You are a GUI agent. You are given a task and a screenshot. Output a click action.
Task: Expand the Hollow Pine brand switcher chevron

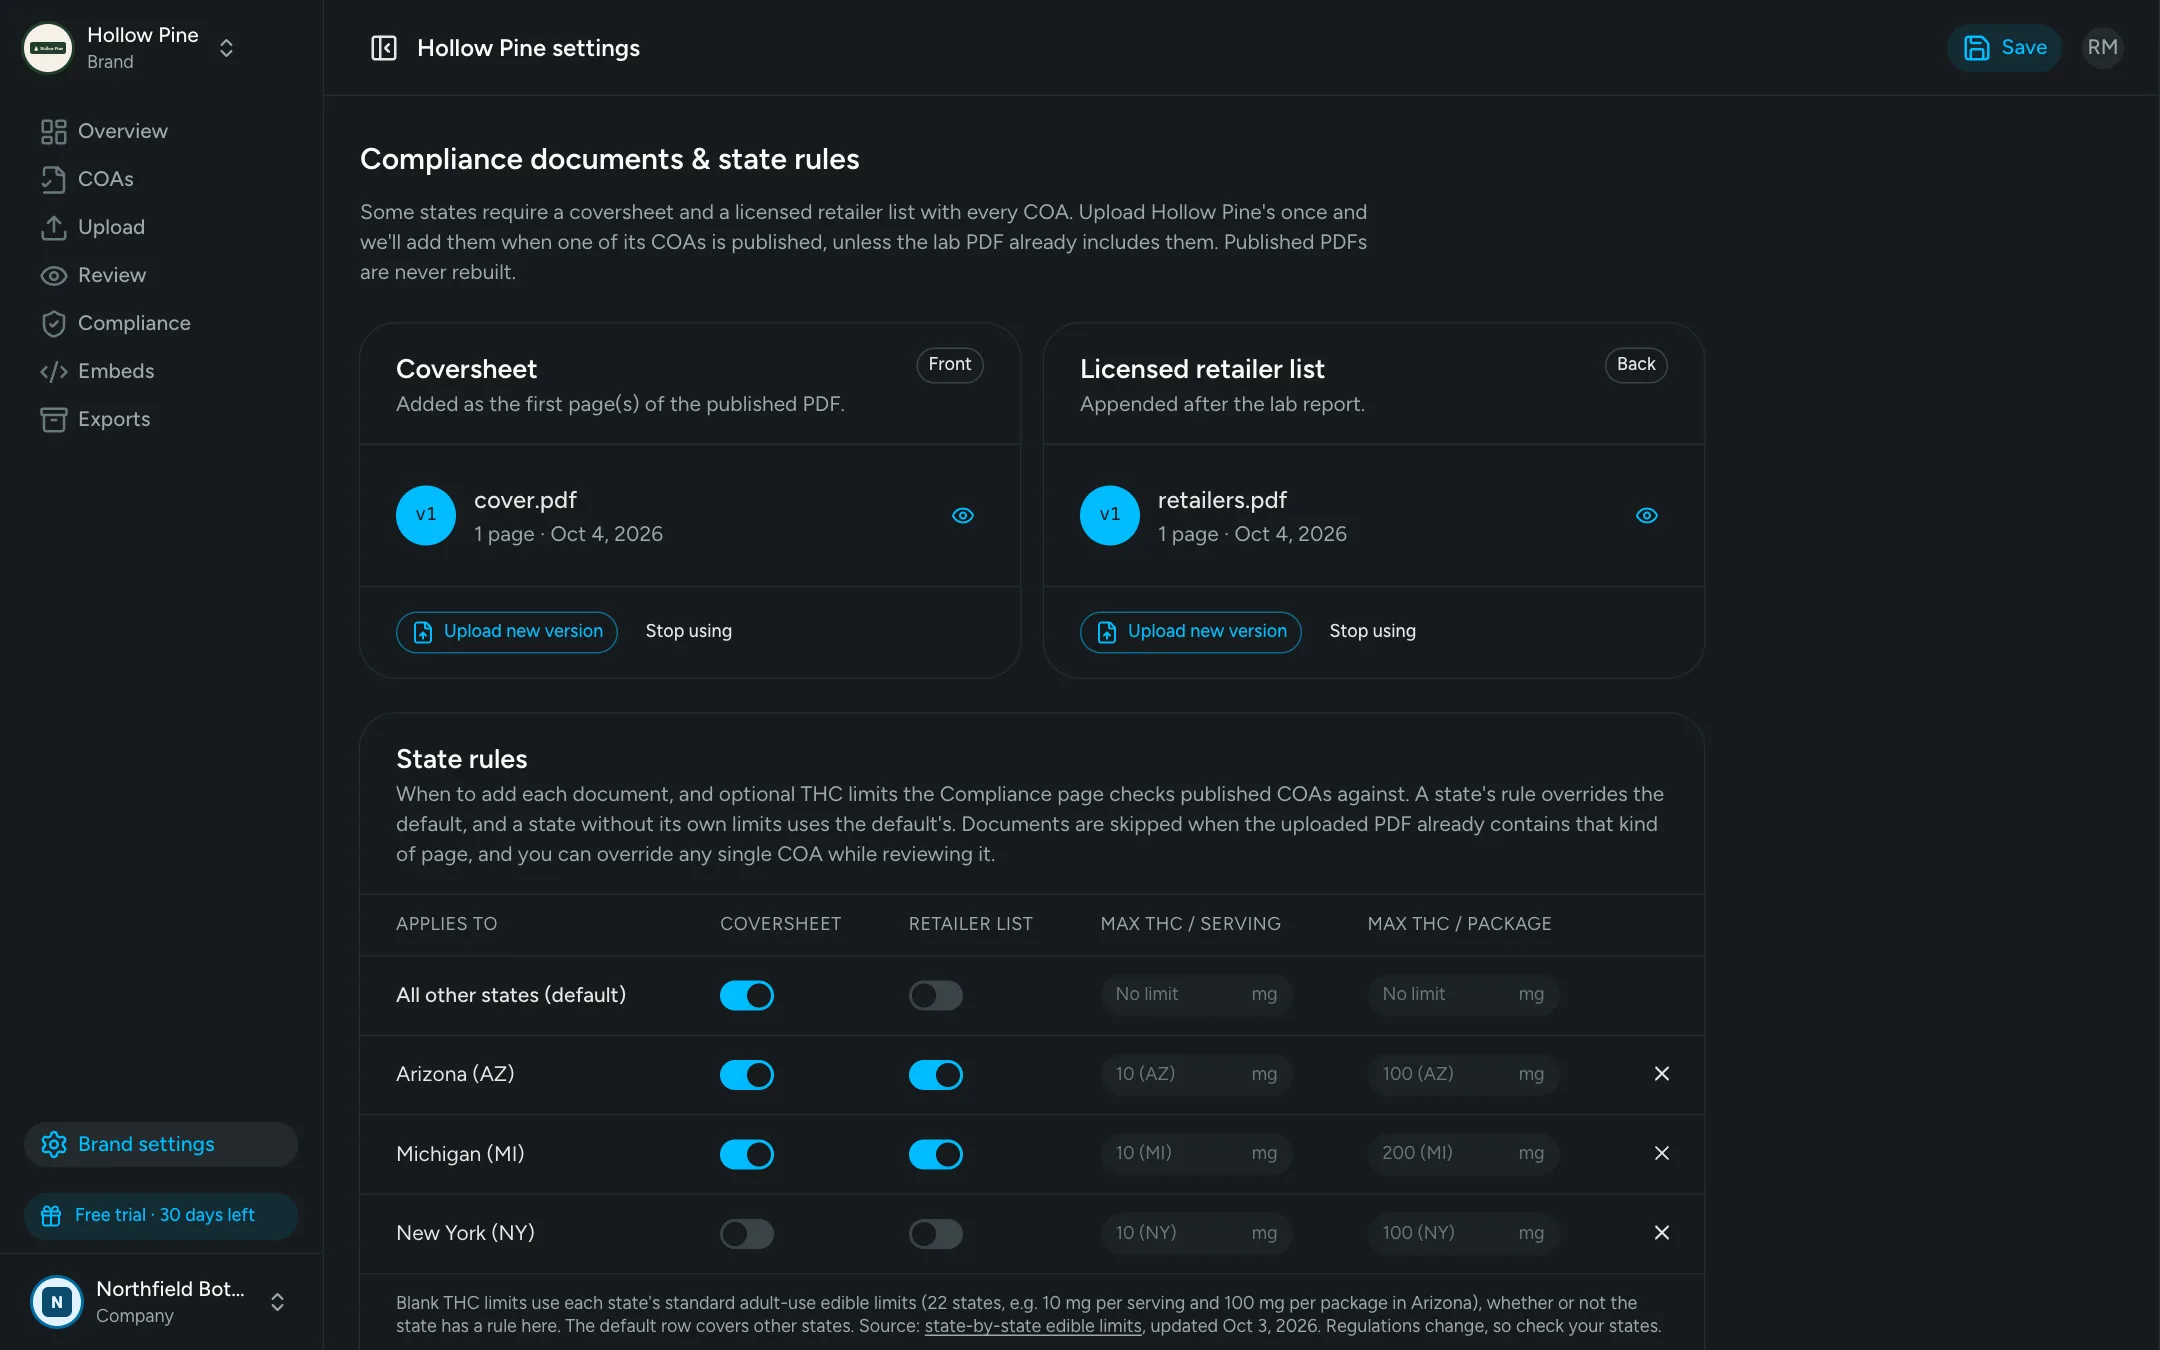coord(227,48)
